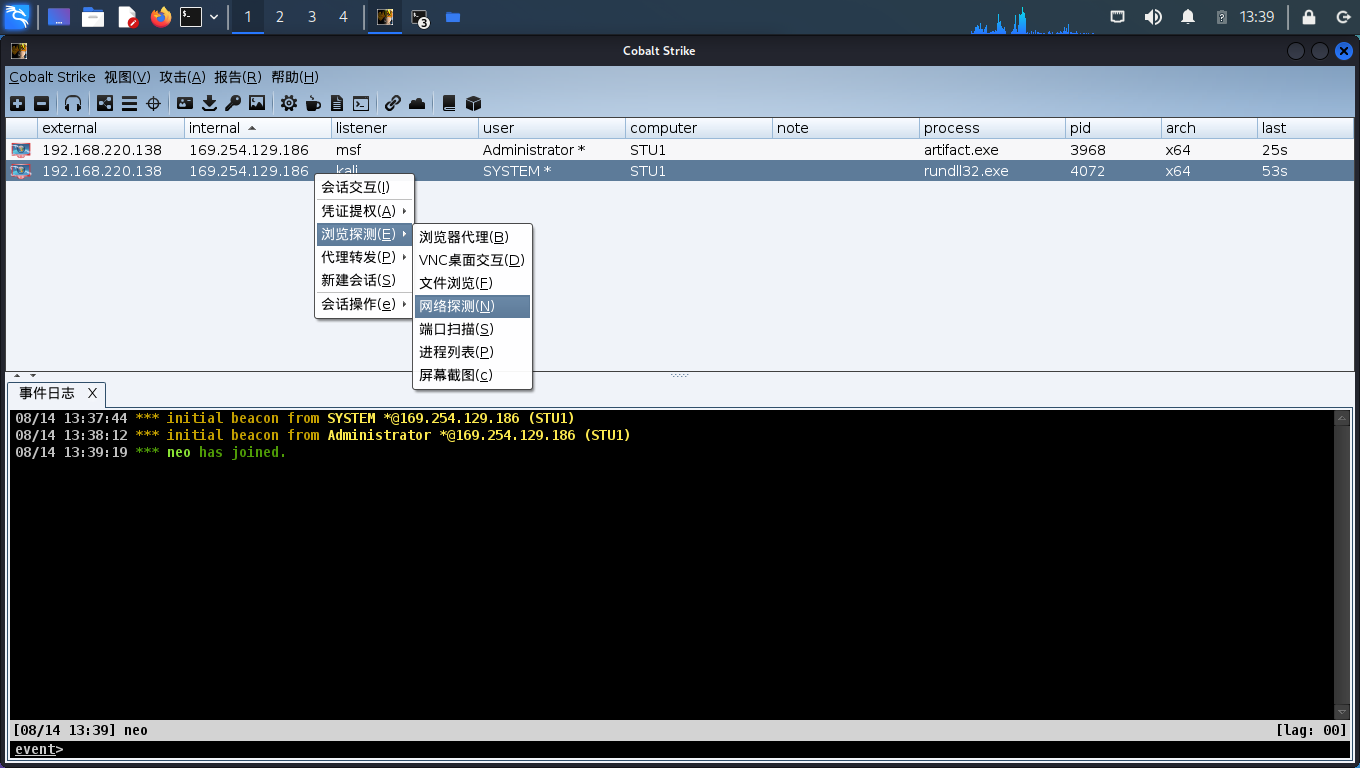The image size is (1360, 768).
Task: Click the volume speaker tray icon
Action: pyautogui.click(x=1153, y=17)
